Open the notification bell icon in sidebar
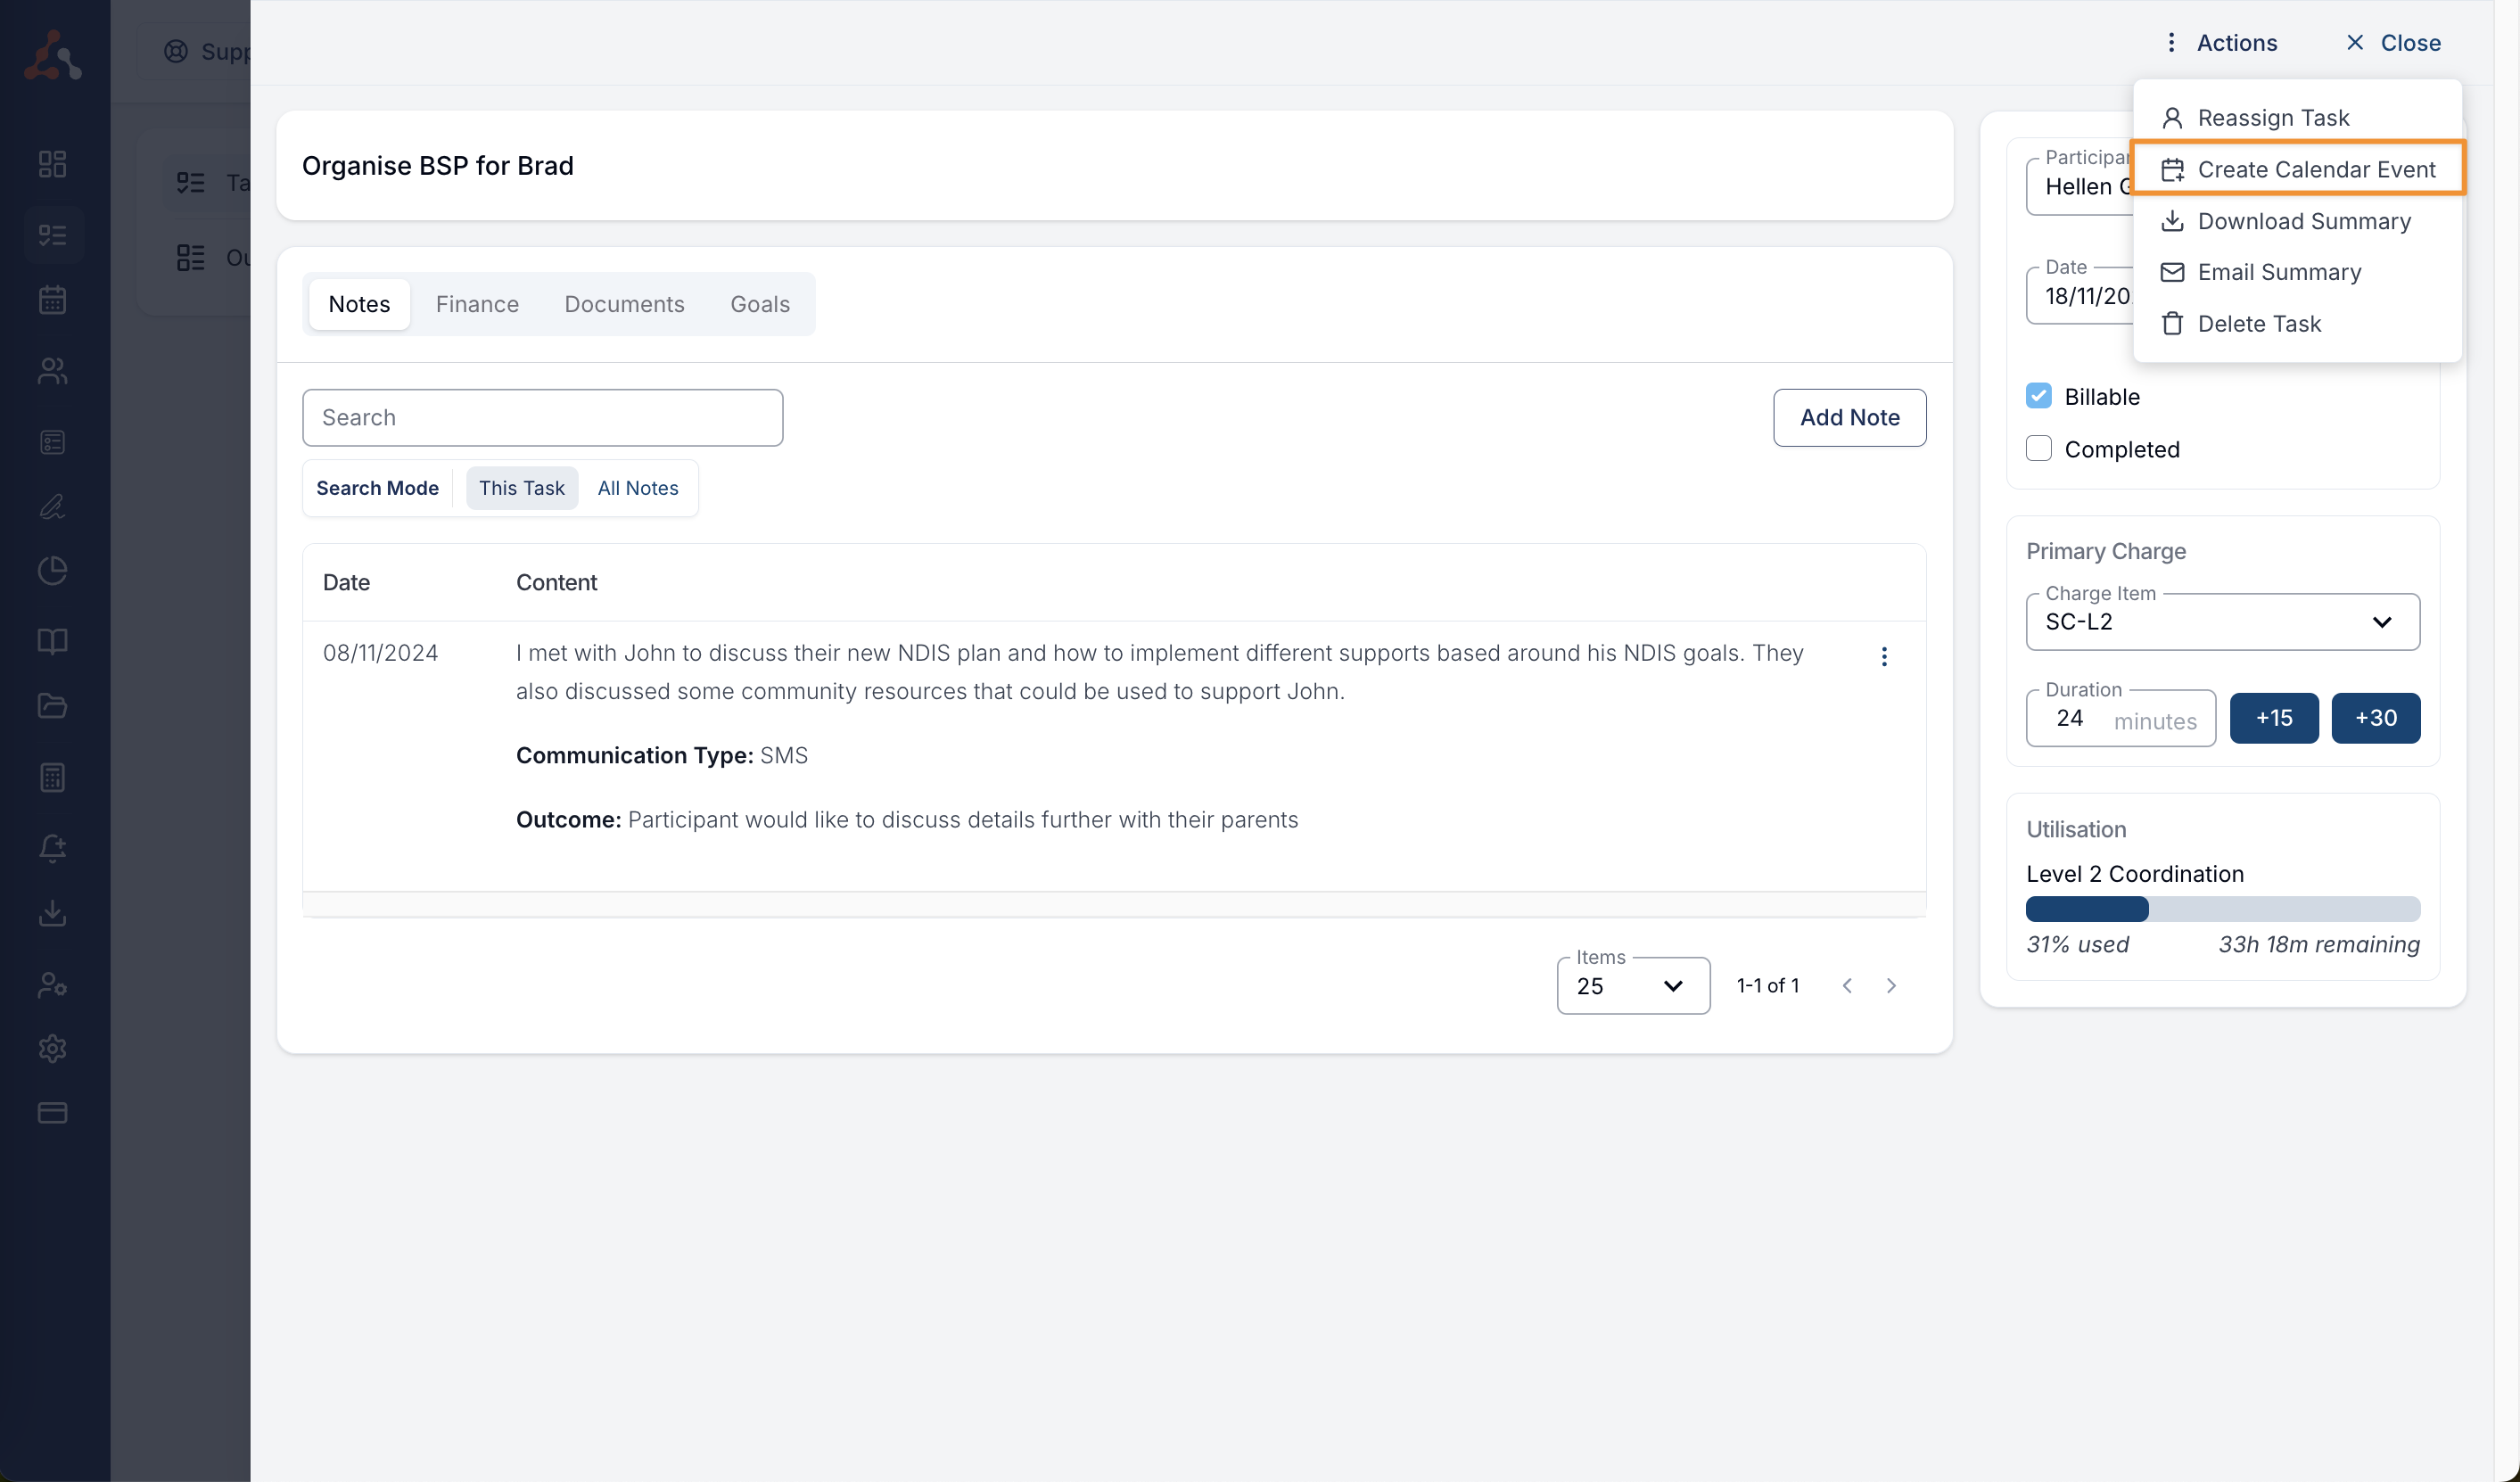 coord(52,848)
